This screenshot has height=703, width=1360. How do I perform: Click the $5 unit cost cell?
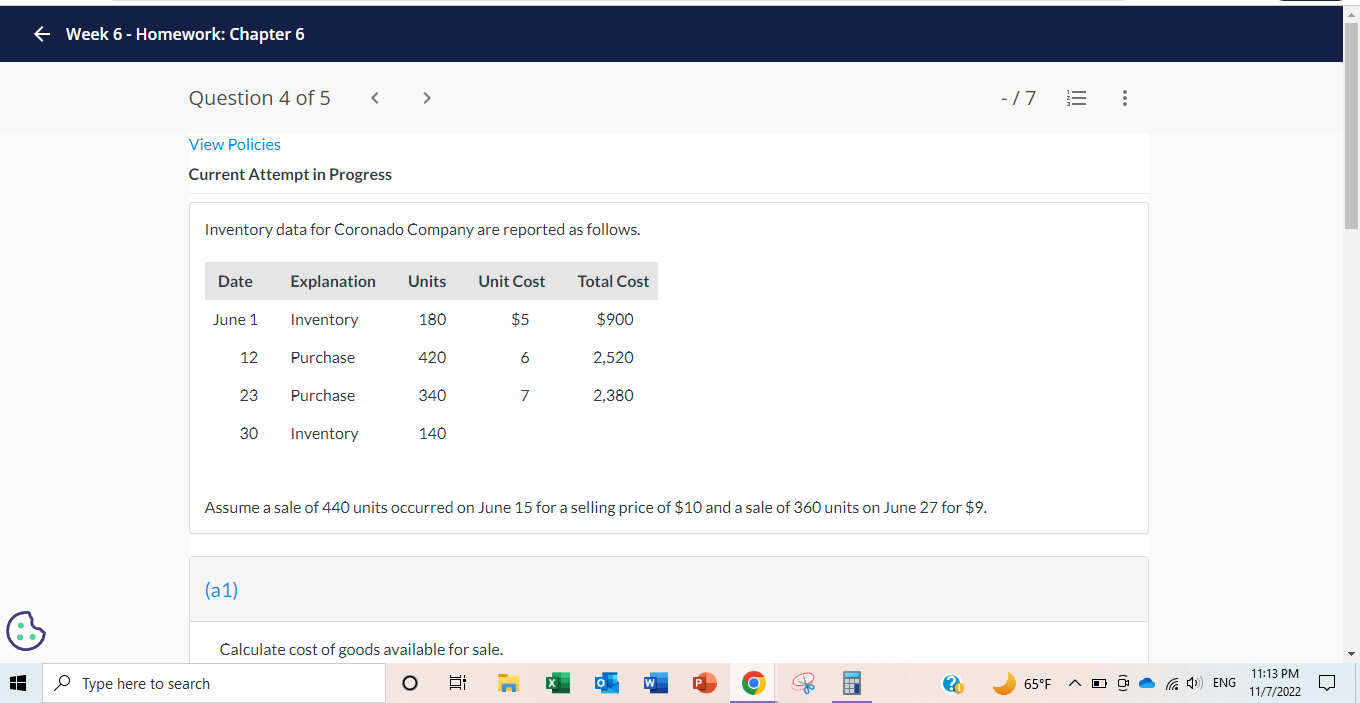tap(520, 320)
